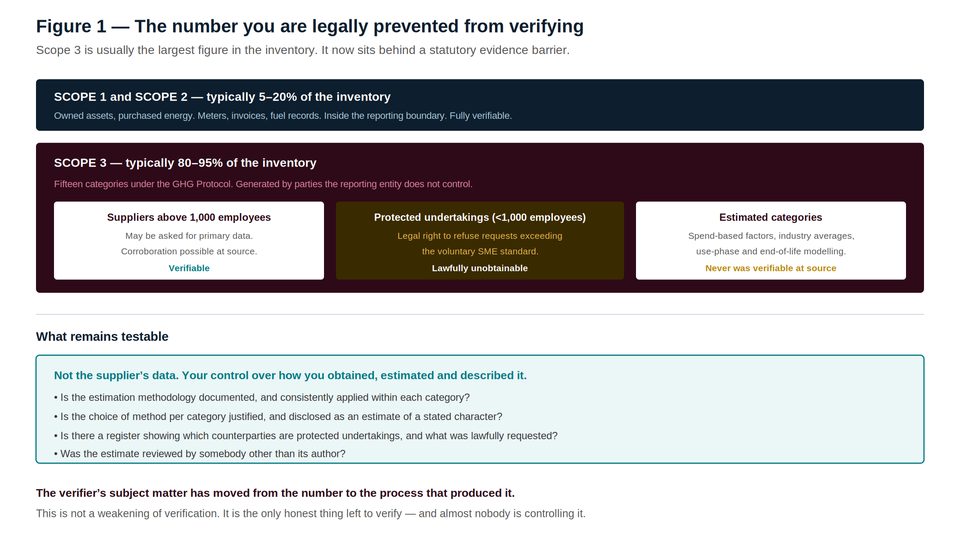960x540 pixels.
Task: Click the estimation methodology documented bullet
Action: tap(262, 397)
